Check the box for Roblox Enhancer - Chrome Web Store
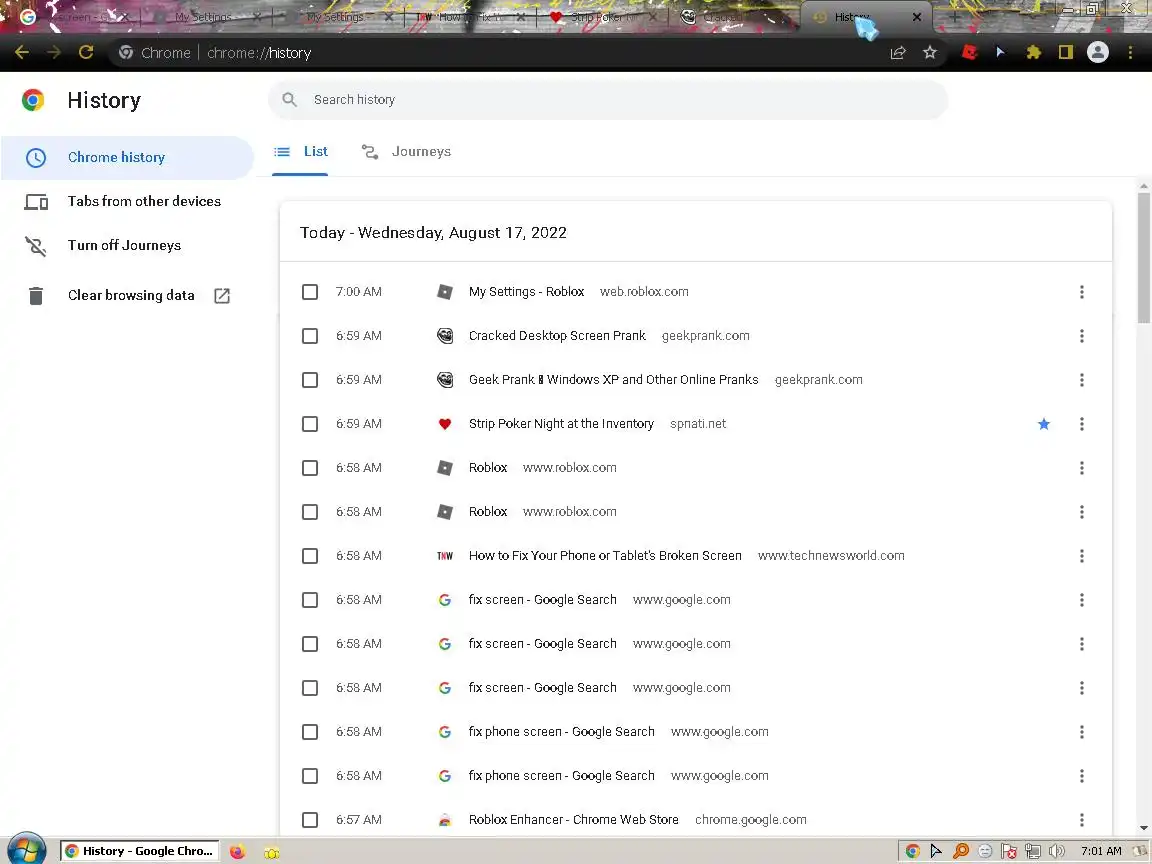This screenshot has height=864, width=1152. coord(310,820)
